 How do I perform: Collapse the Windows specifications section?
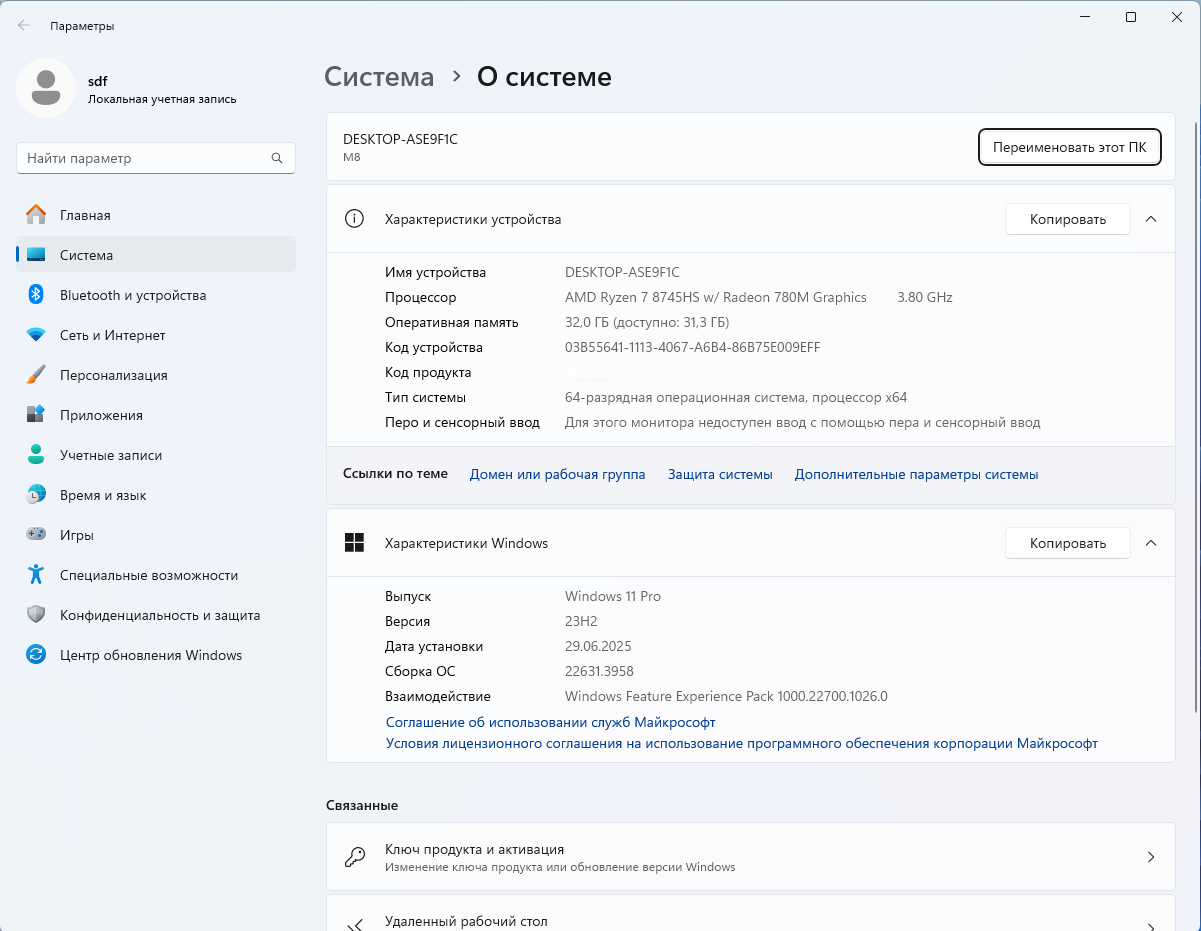pos(1150,543)
